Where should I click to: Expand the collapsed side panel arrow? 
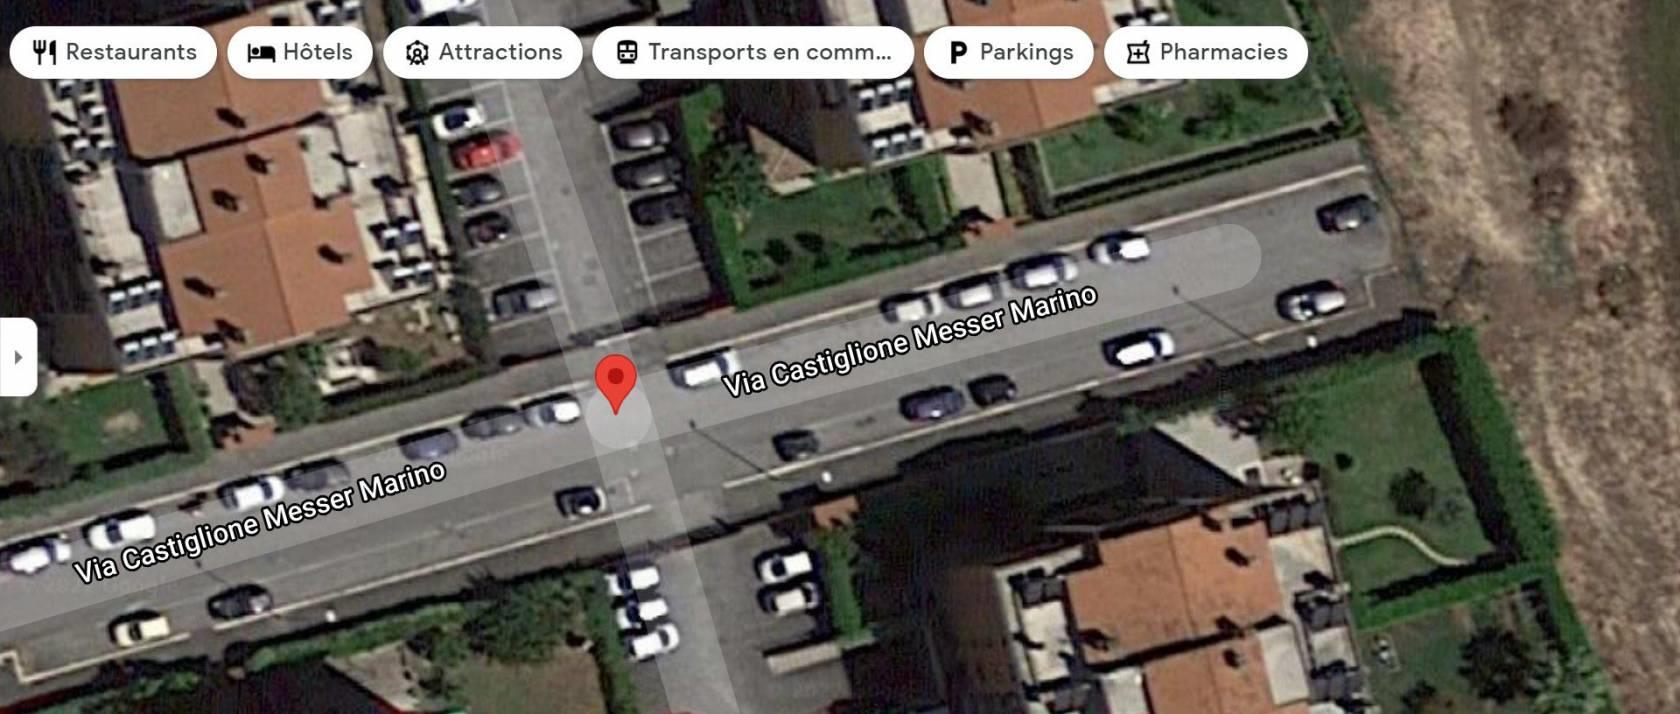tap(18, 357)
